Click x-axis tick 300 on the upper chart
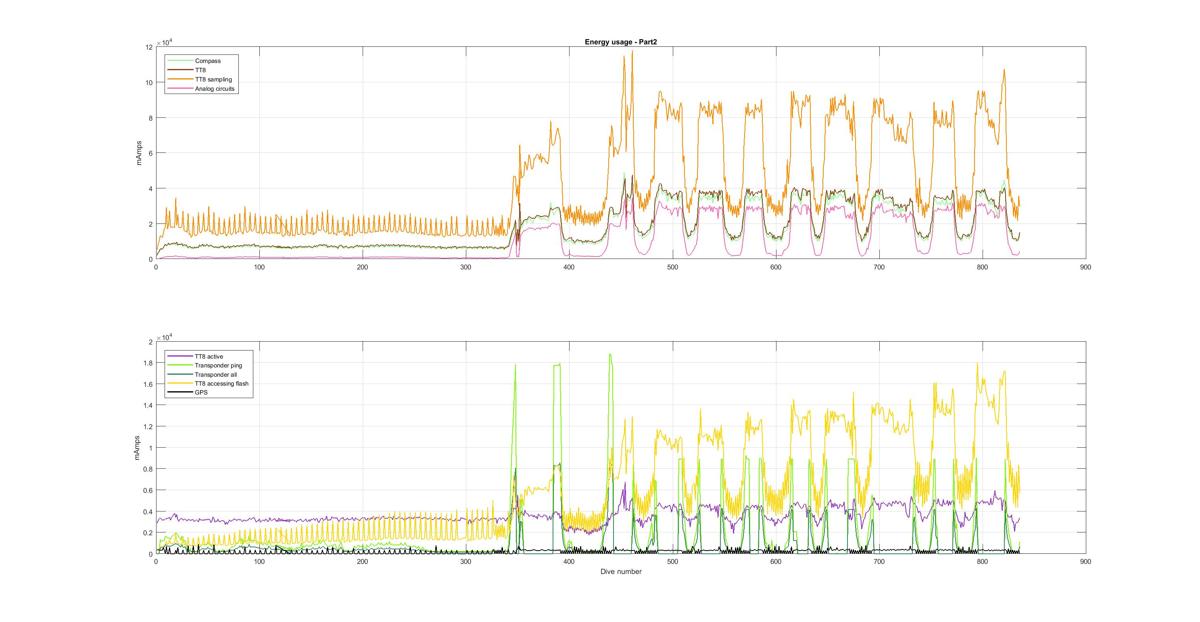This screenshot has height=622, width=1200. point(466,267)
